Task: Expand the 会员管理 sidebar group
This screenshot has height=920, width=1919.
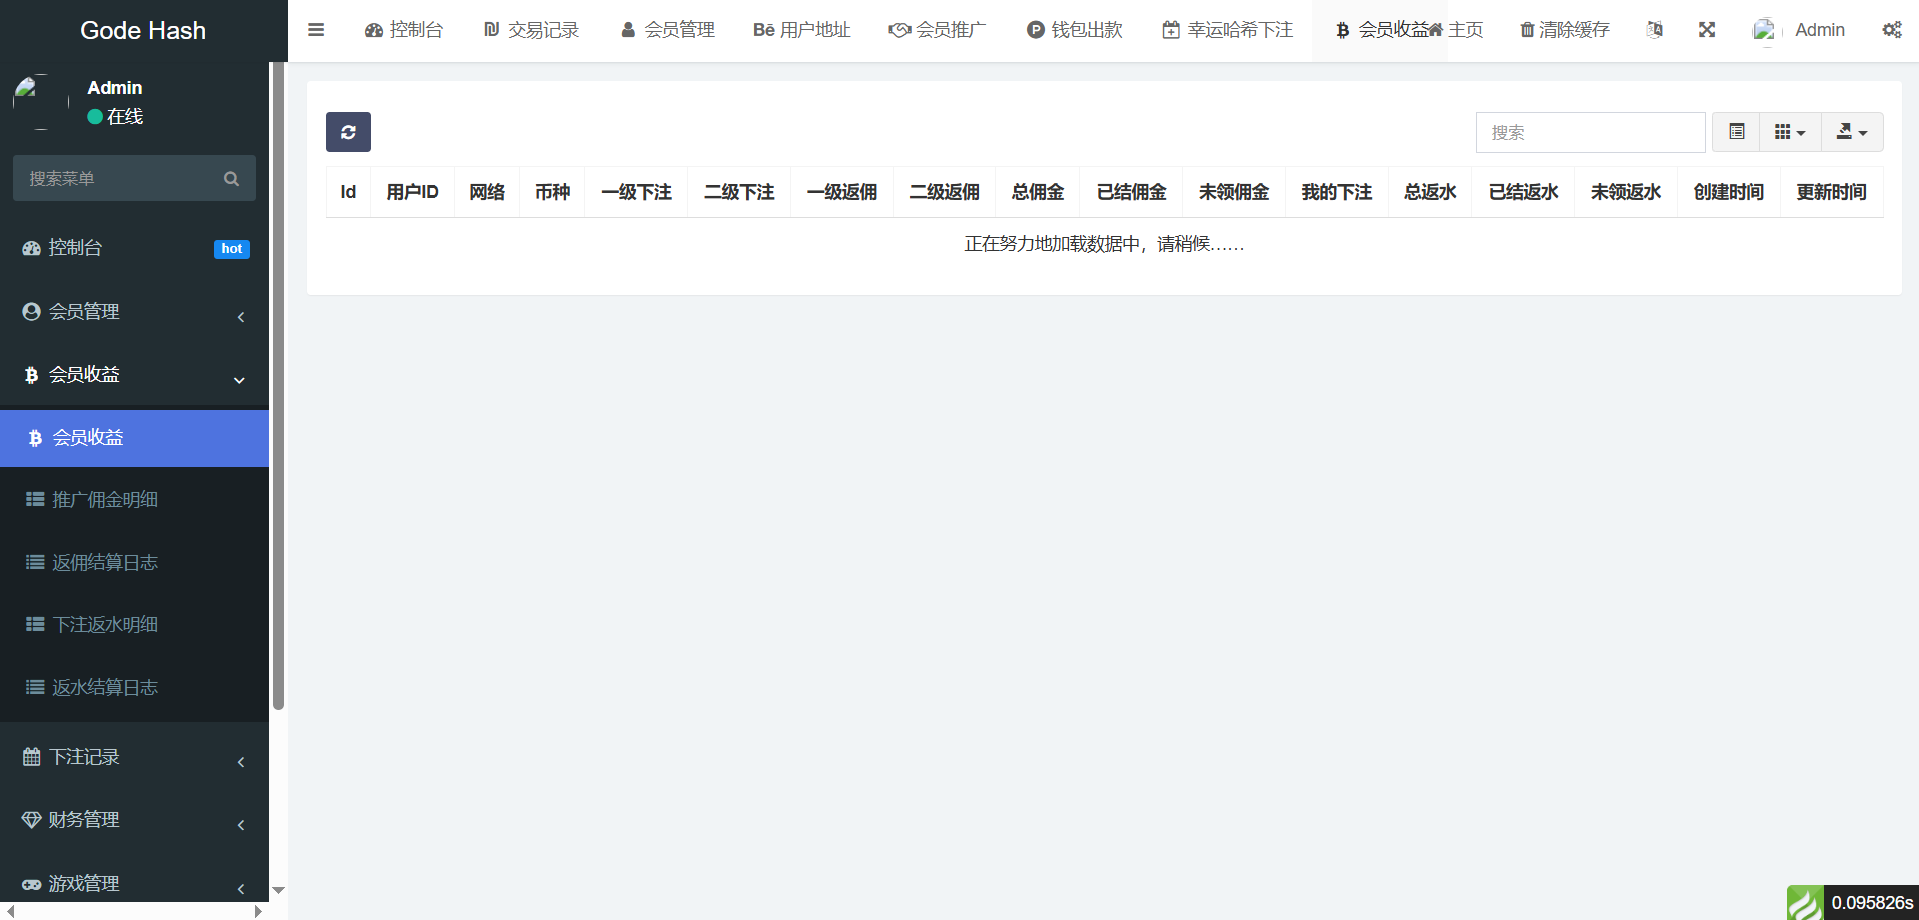Action: click(x=134, y=312)
